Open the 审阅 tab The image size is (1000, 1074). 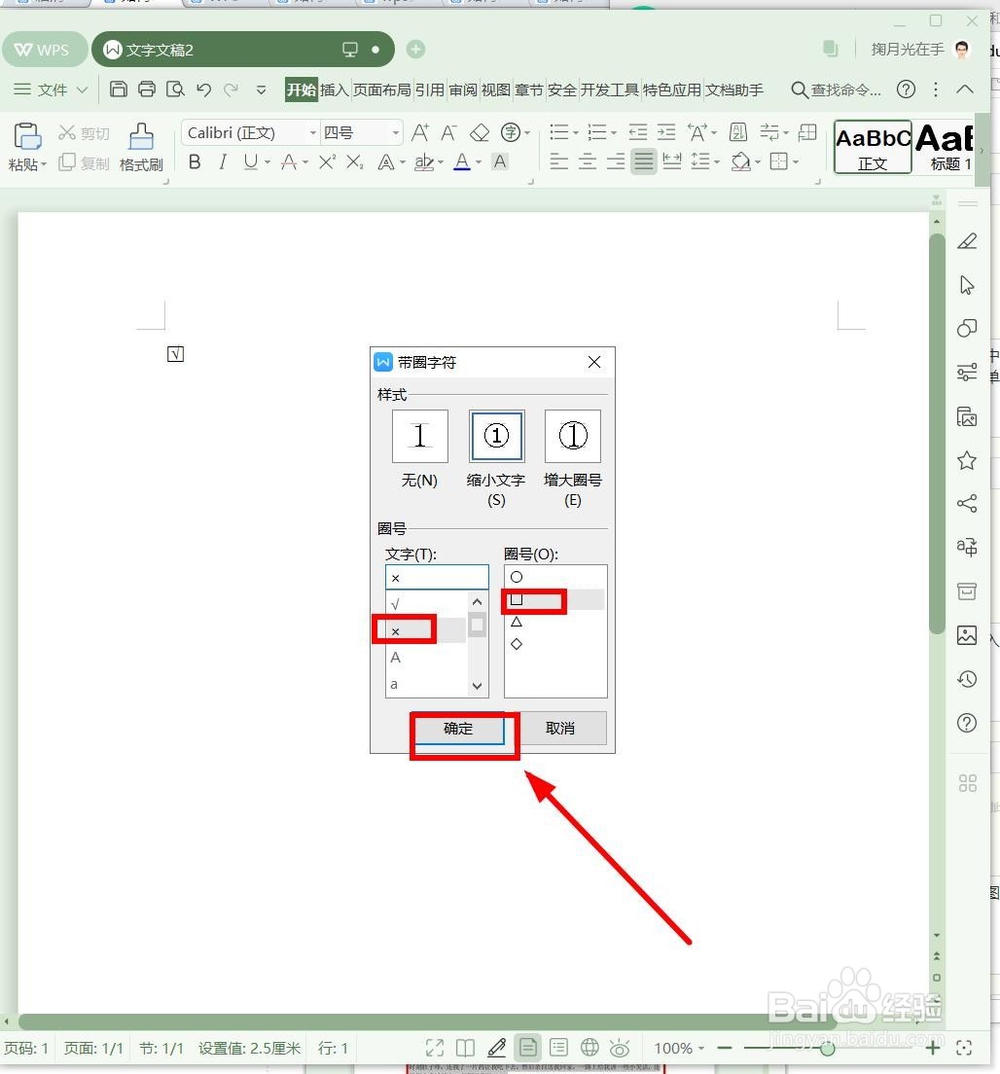tap(463, 90)
